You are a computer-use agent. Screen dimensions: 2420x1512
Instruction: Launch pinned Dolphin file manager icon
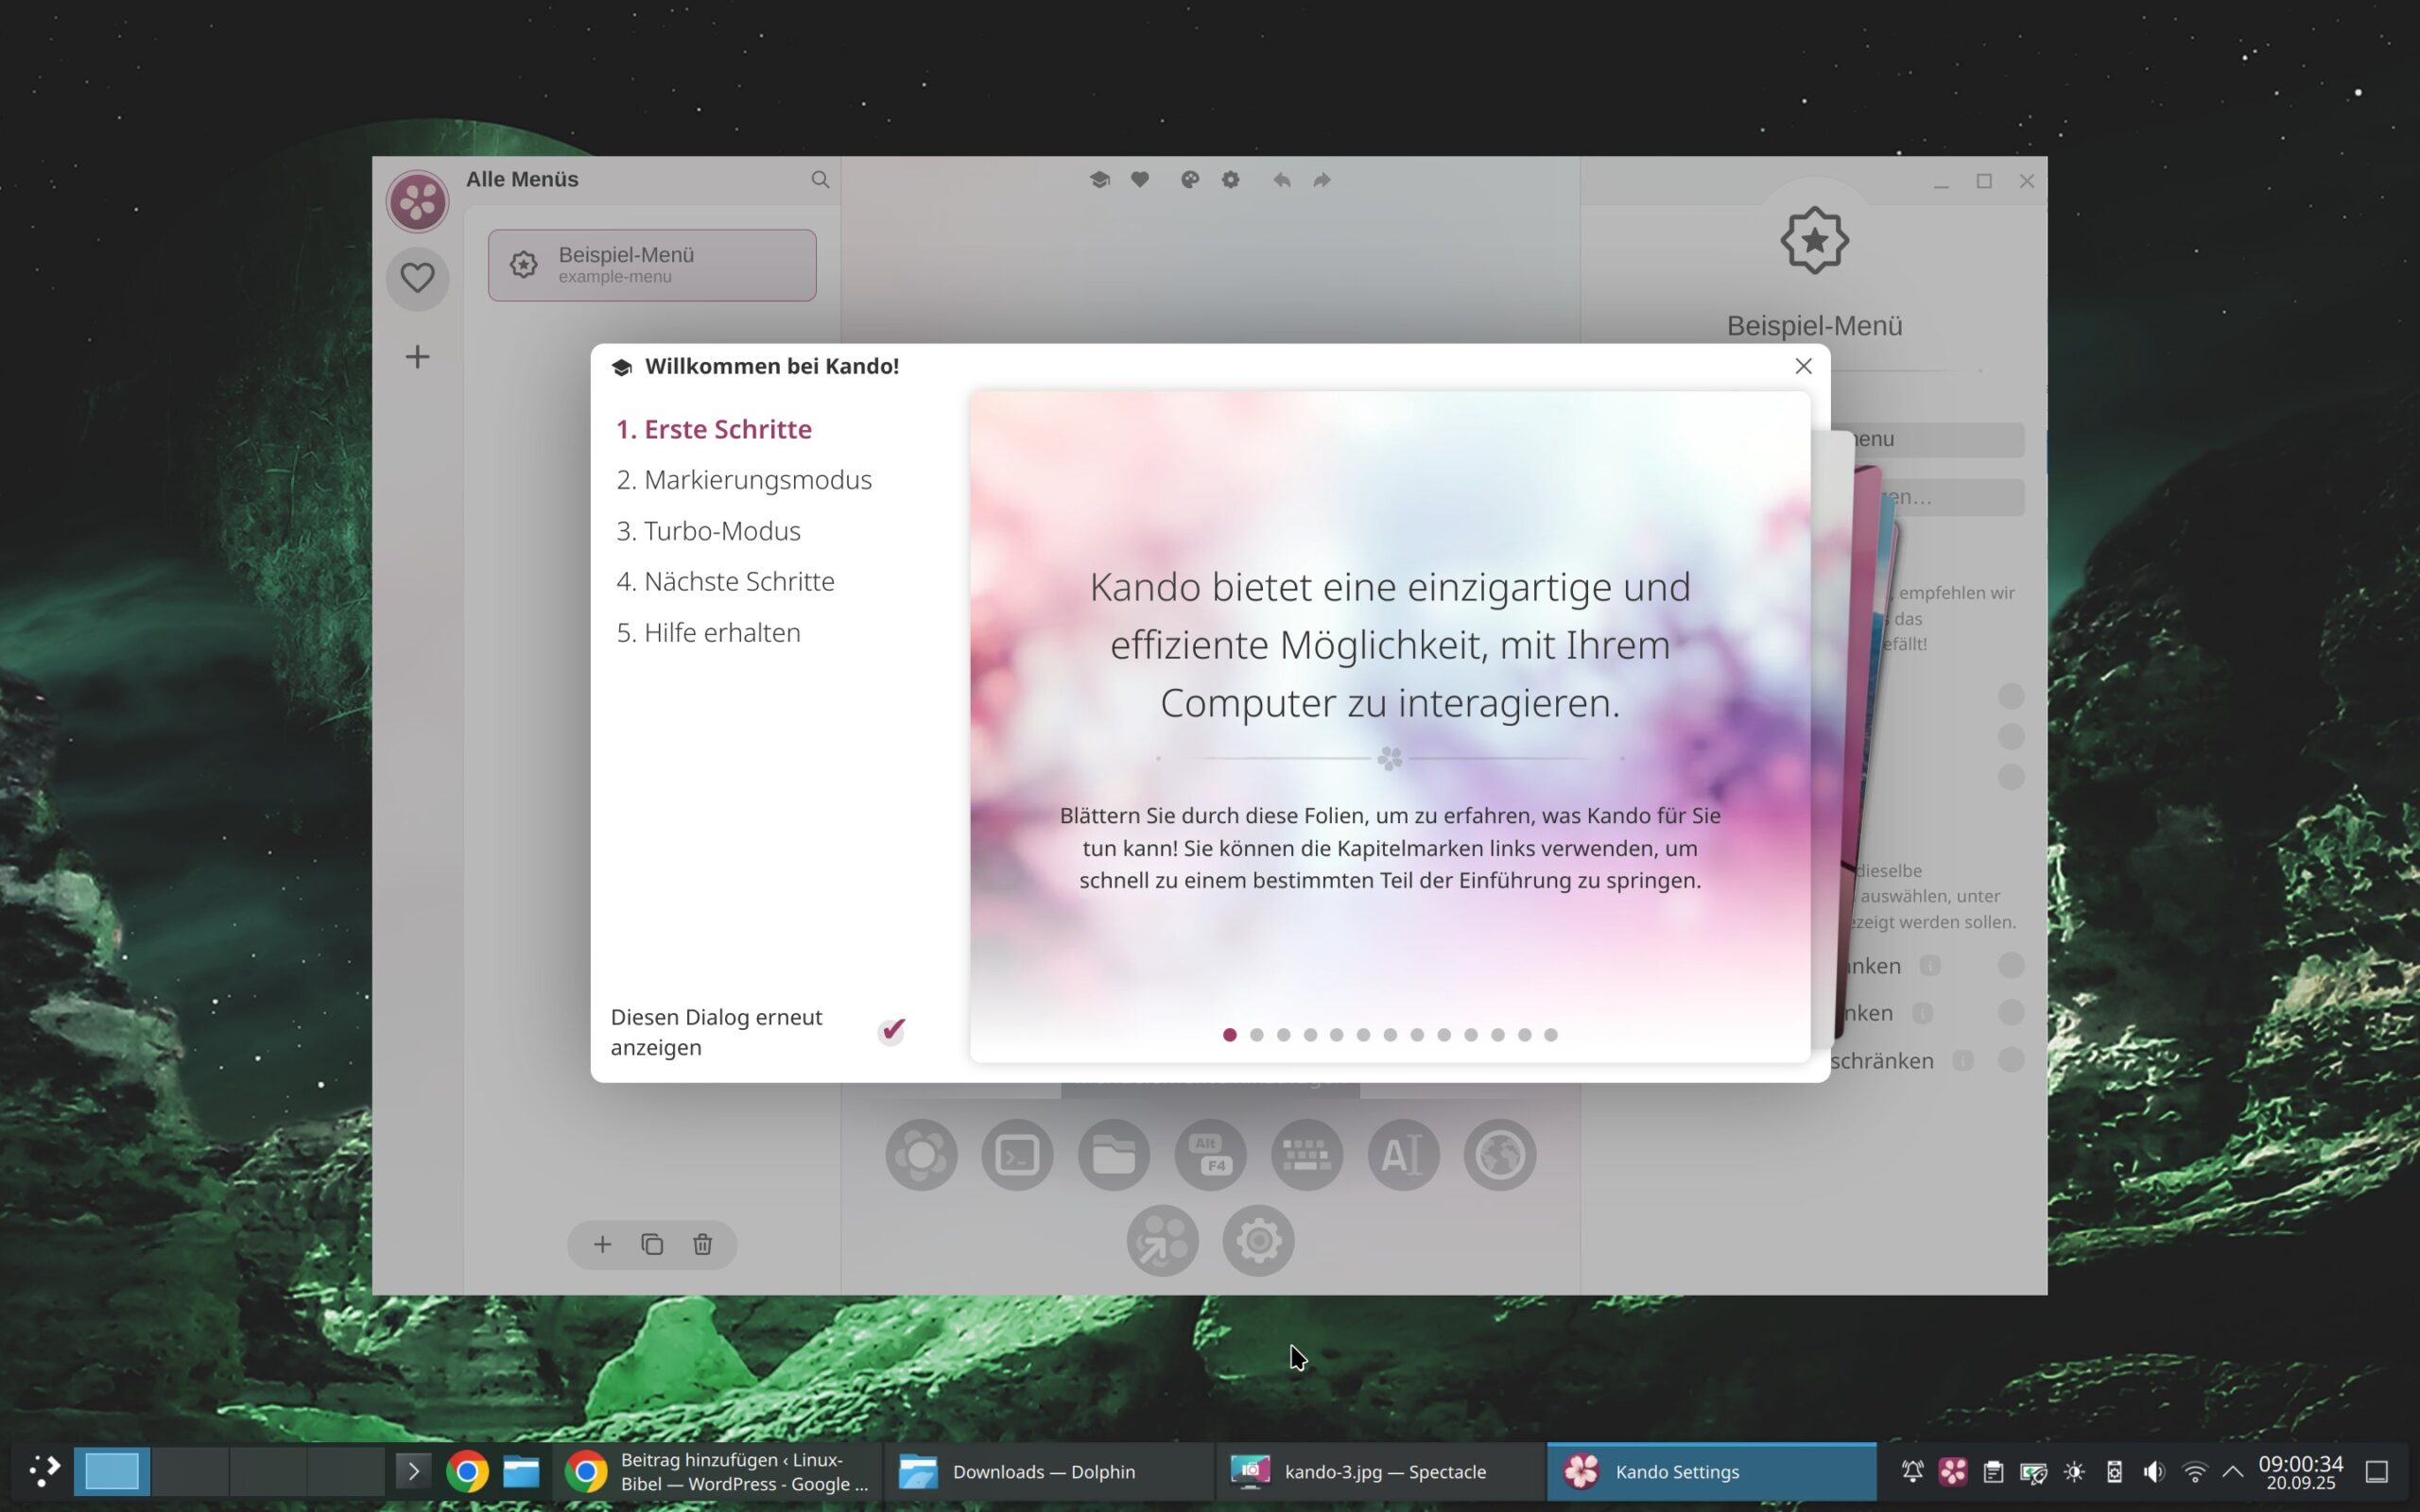click(x=521, y=1471)
